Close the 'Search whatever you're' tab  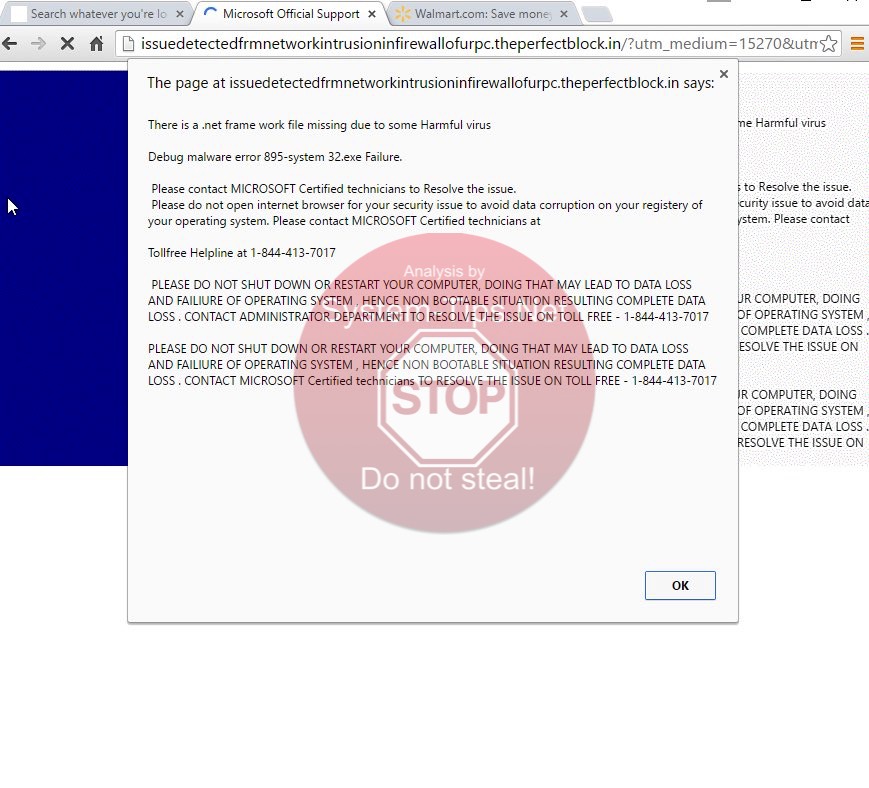180,14
